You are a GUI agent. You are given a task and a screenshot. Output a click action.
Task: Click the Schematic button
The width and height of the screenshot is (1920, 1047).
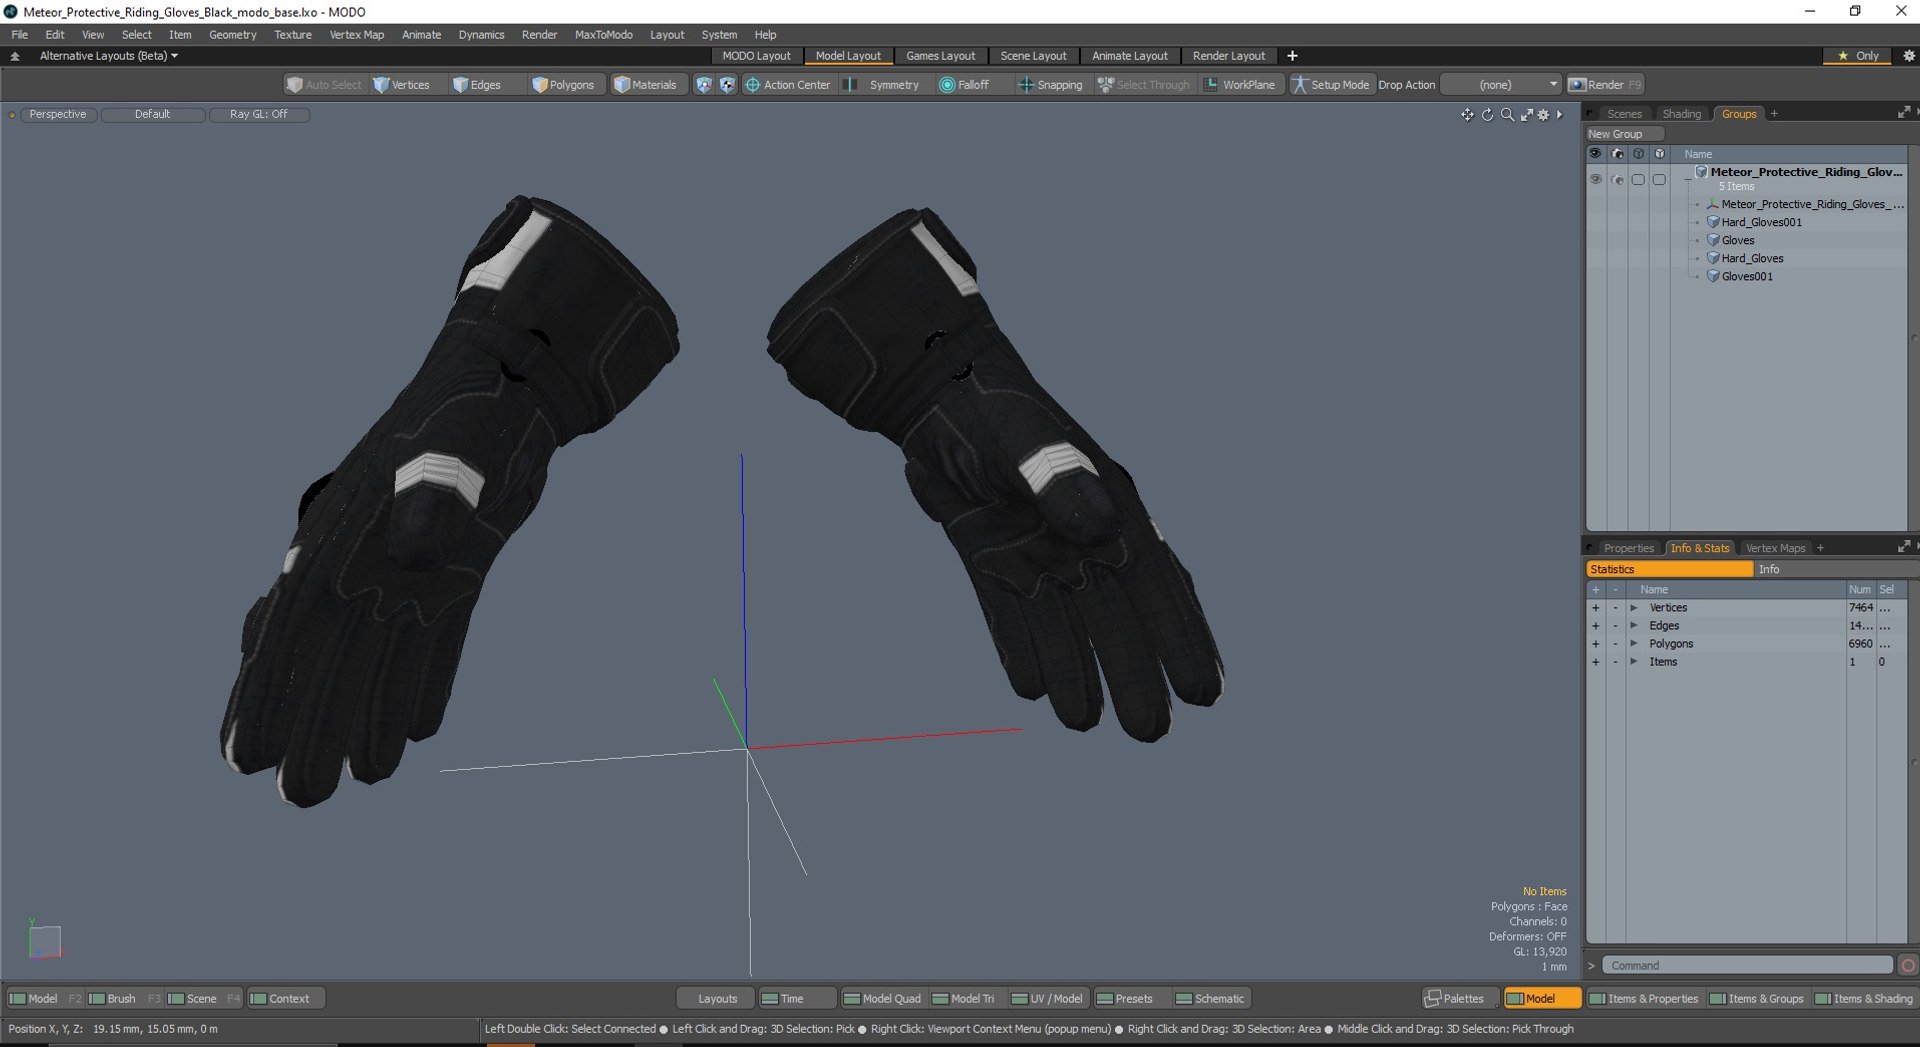point(1210,999)
